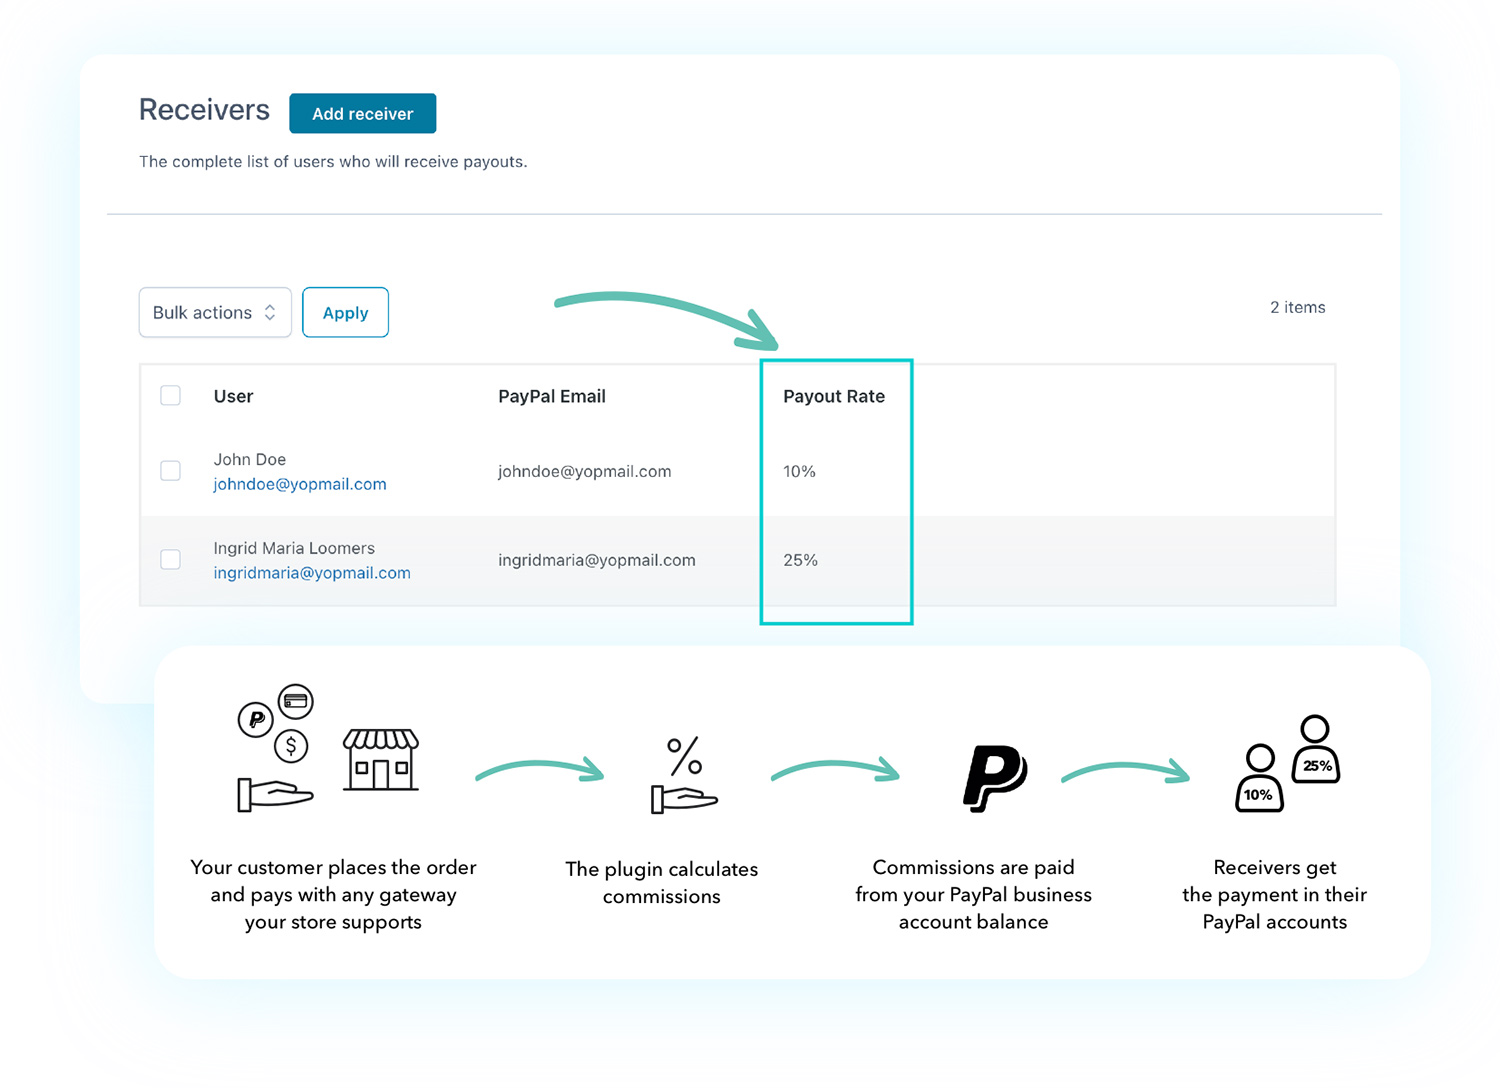Select the payment methods icon with coin and card
This screenshot has height=1088, width=1500.
click(x=275, y=745)
